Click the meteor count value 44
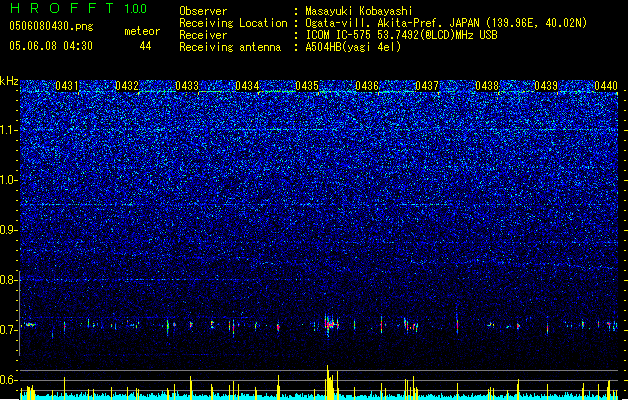 145,46
